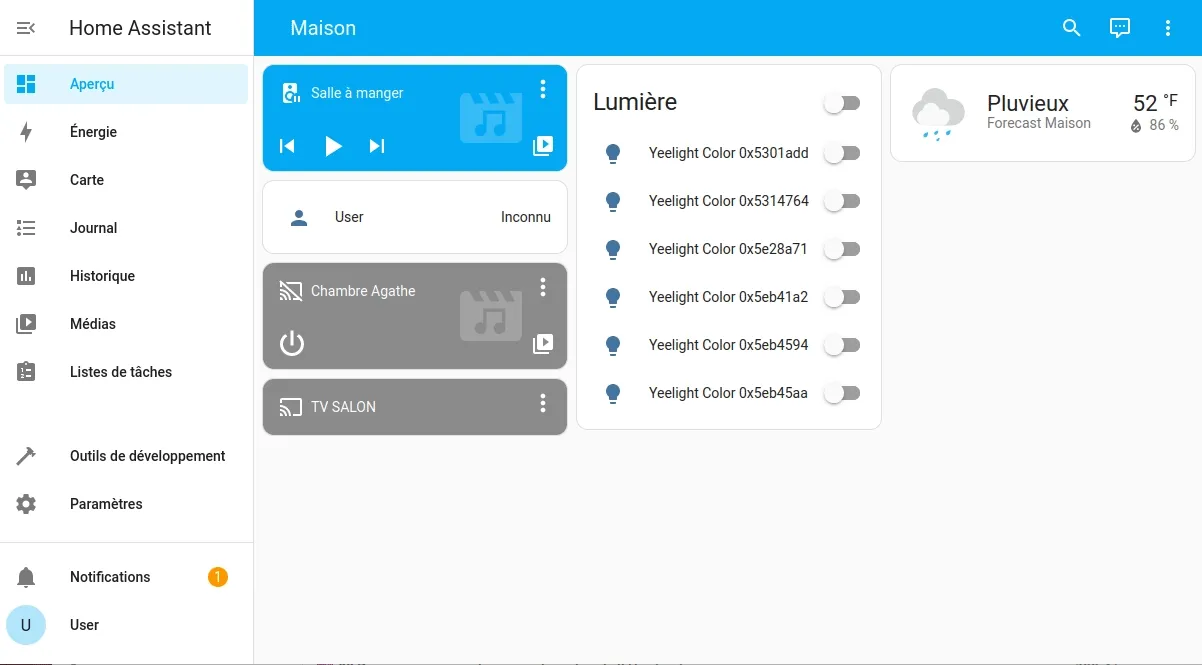Switch to the Maison tab
Image resolution: width=1202 pixels, height=665 pixels.
pyautogui.click(x=323, y=28)
